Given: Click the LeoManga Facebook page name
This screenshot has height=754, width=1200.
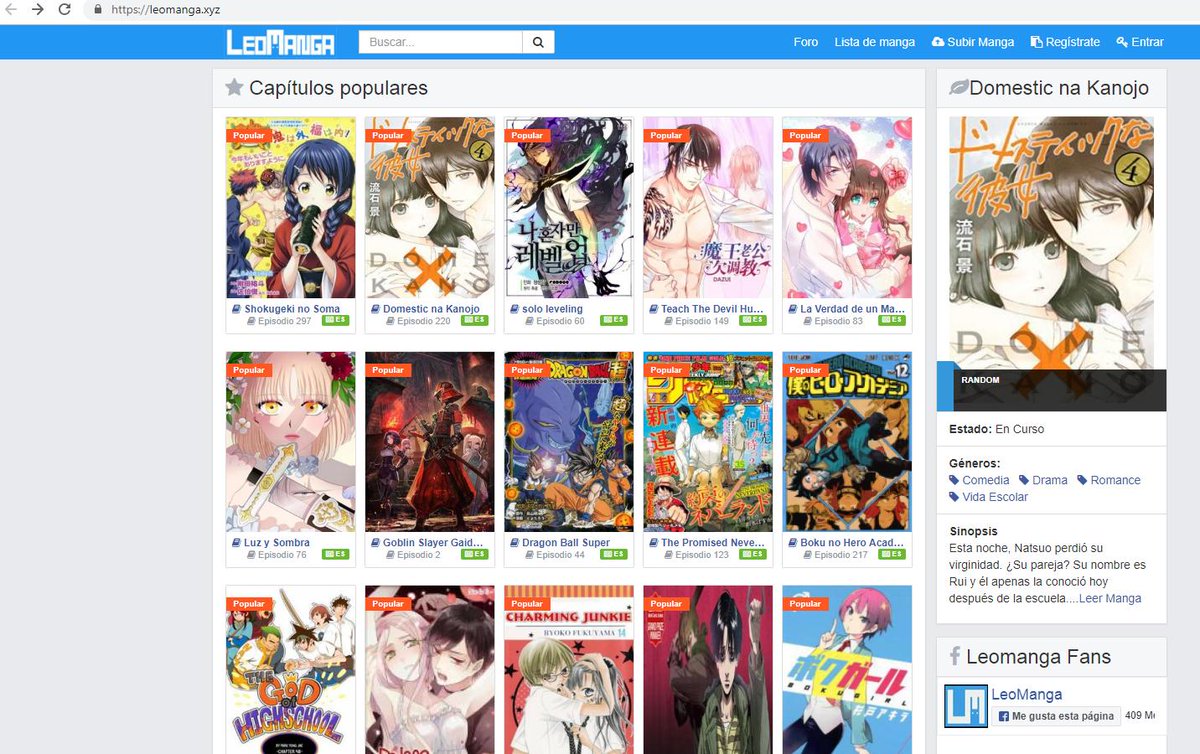Looking at the screenshot, I should click(1026, 695).
